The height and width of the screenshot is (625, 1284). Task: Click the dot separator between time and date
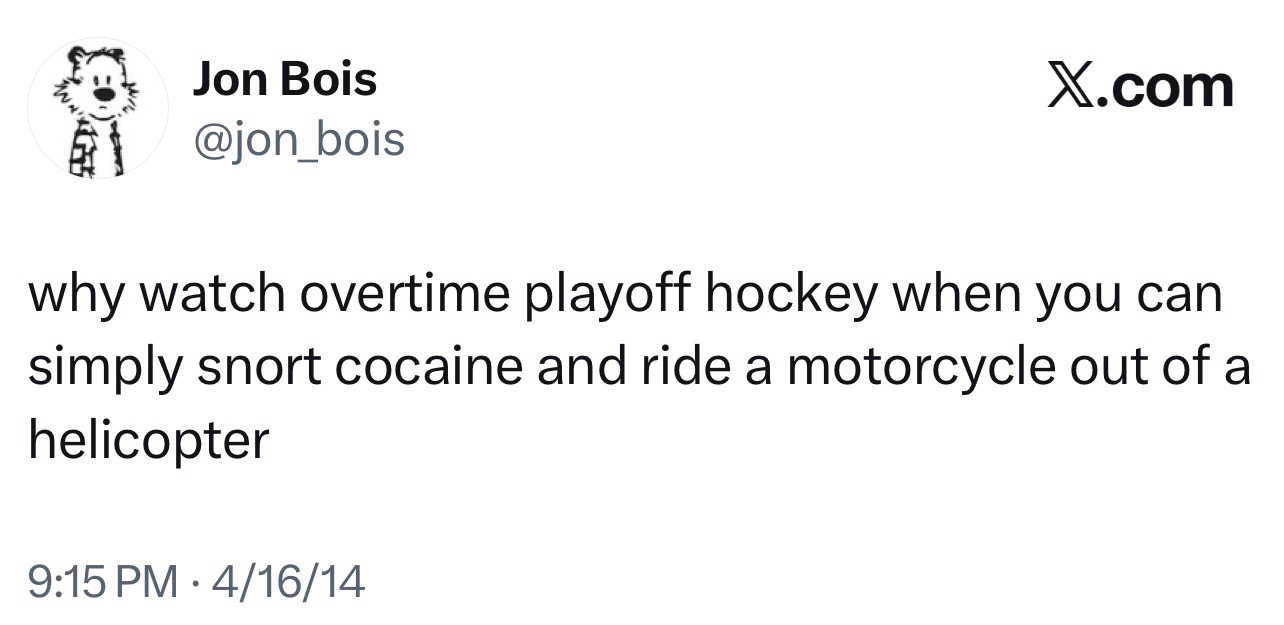coord(195,582)
